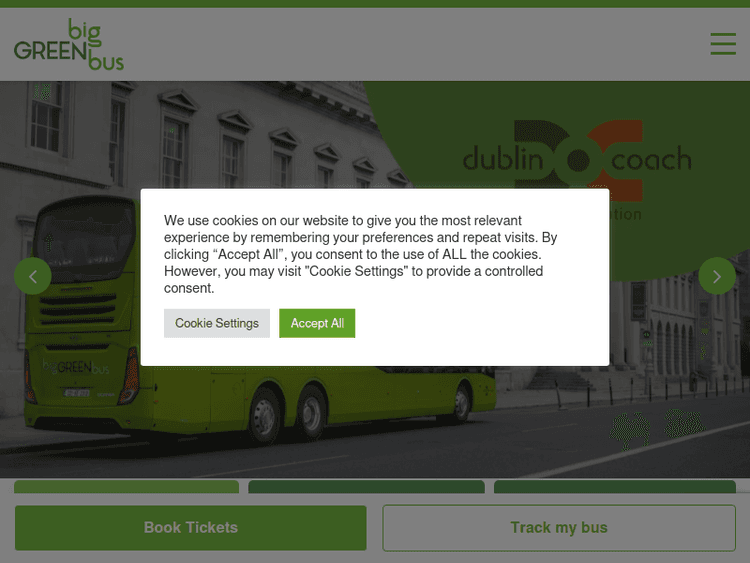Tap the Book Tickets button
Screen dimensions: 750x563
pos(190,527)
